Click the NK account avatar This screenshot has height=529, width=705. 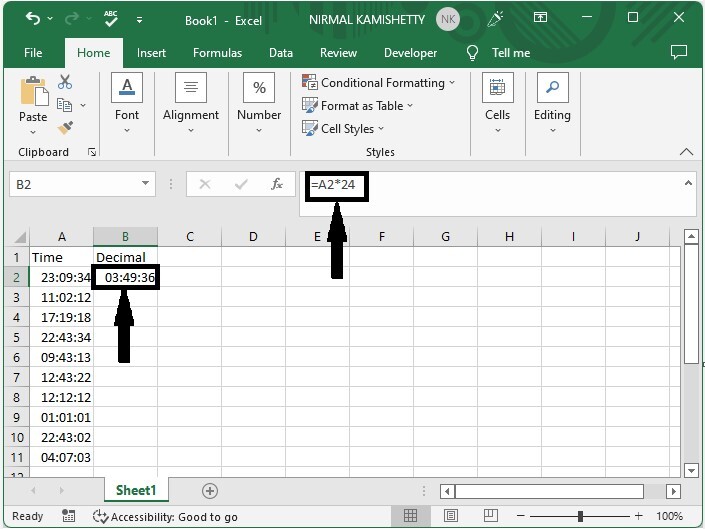(448, 19)
